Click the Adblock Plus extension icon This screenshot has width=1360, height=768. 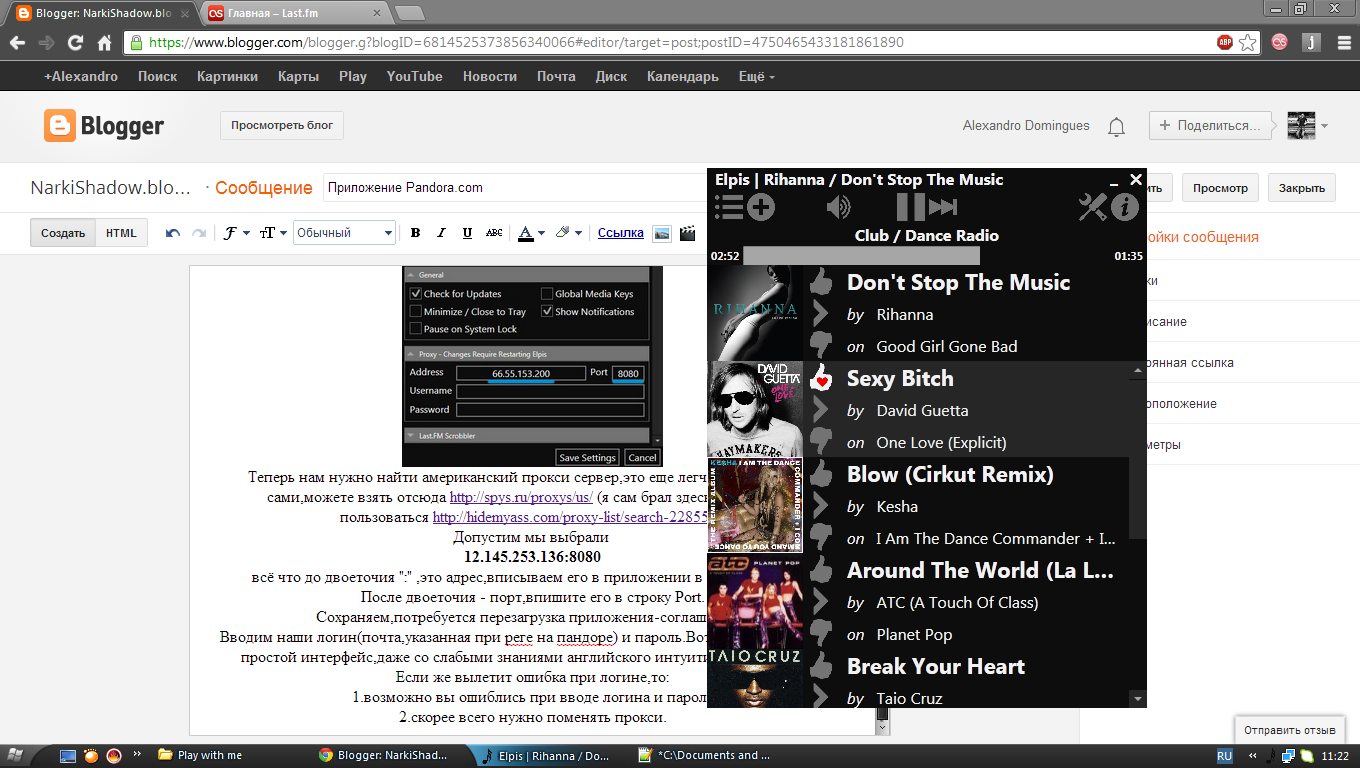coord(1225,43)
